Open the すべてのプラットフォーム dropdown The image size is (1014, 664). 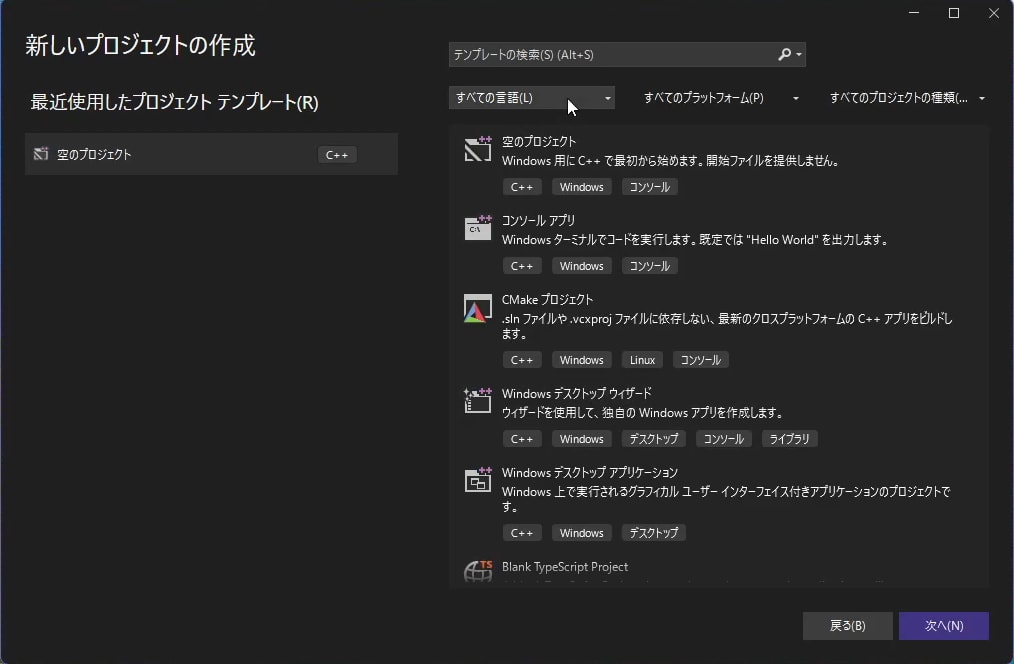(721, 98)
